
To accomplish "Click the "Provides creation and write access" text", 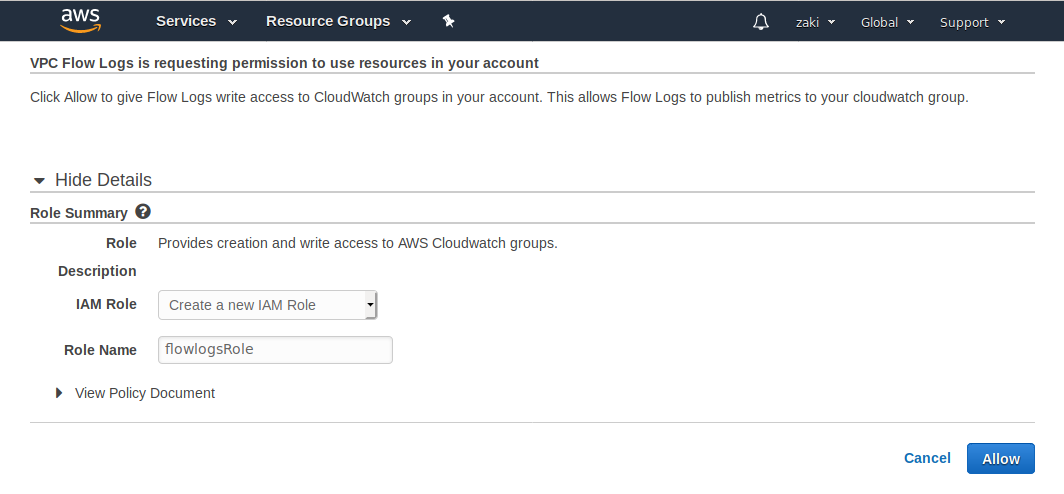I will (x=357, y=242).
